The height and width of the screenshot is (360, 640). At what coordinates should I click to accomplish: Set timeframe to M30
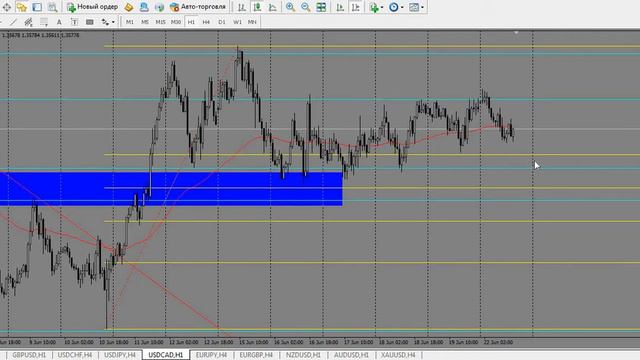(x=176, y=22)
